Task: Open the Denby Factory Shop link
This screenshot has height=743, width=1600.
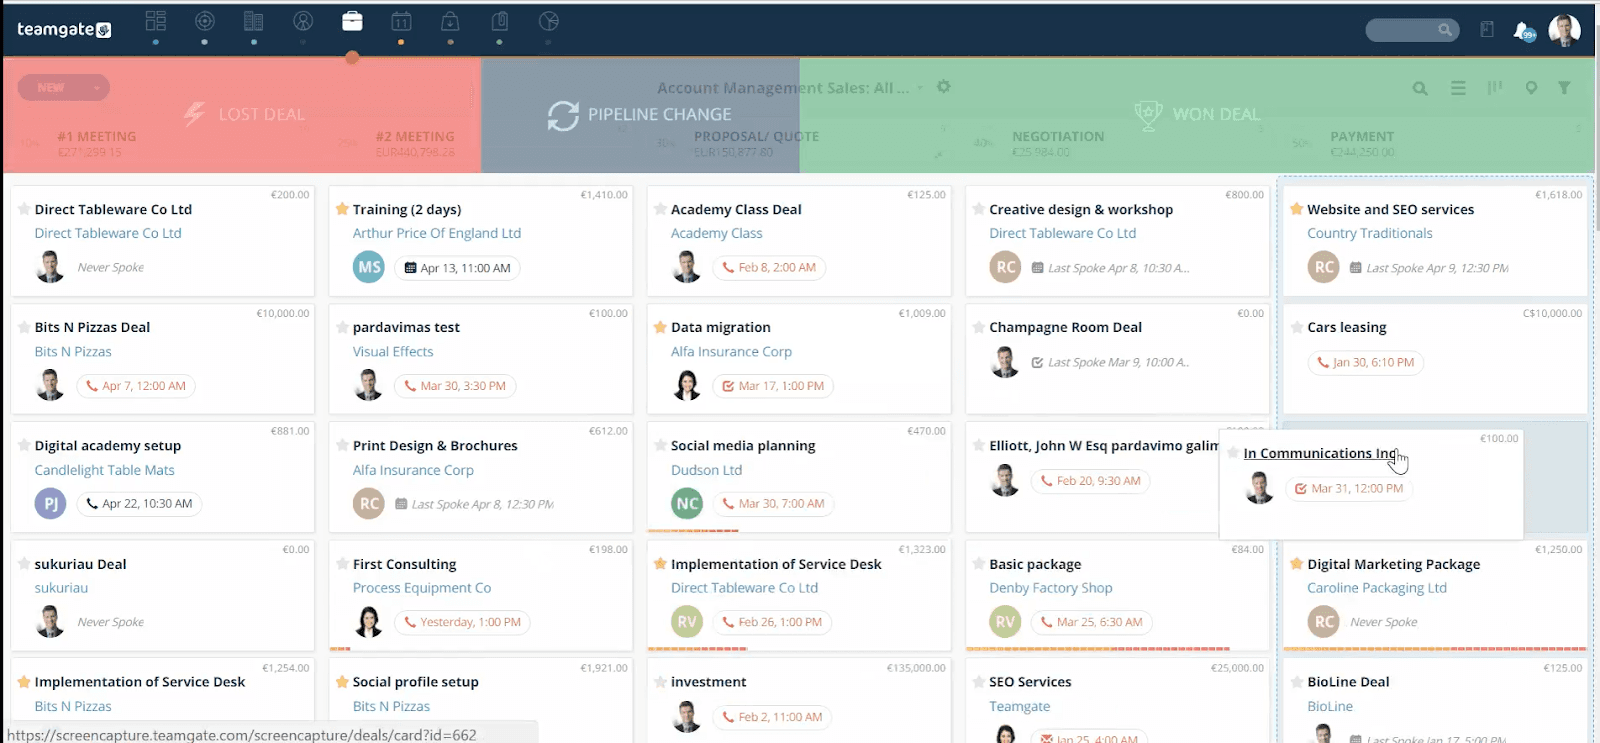Action: pos(1050,588)
